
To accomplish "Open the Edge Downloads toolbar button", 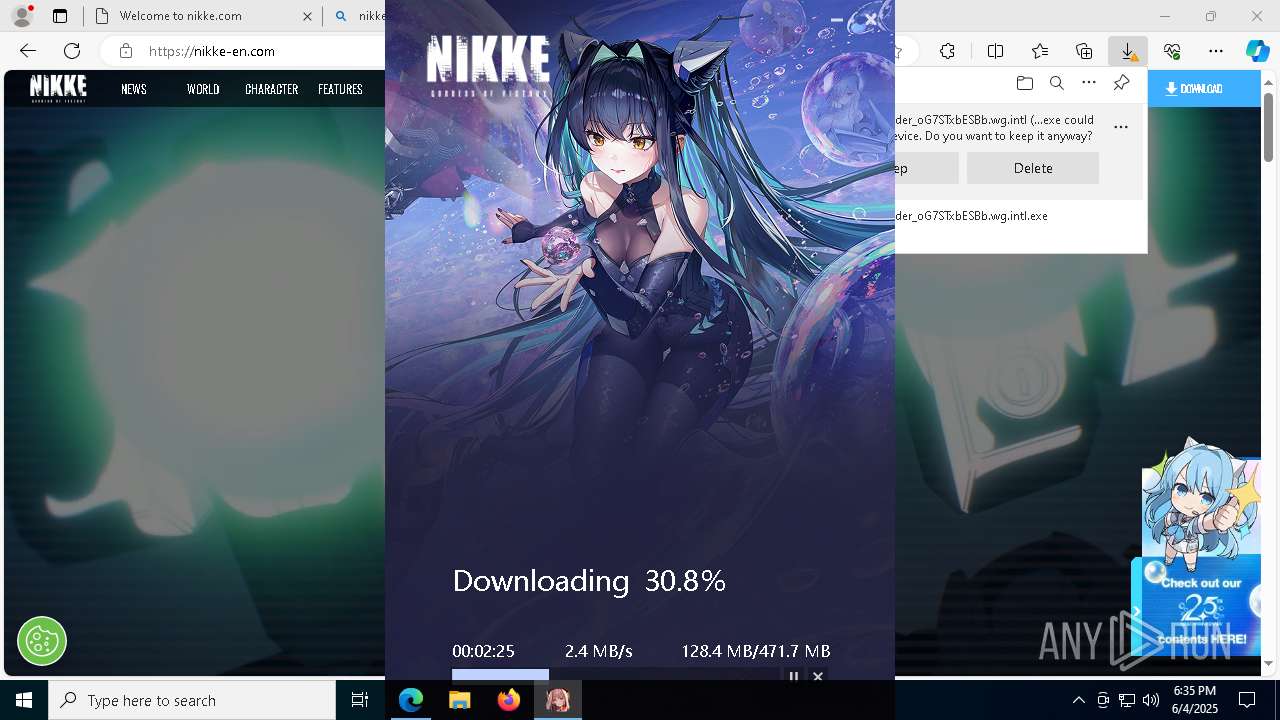I will pyautogui.click(x=1128, y=51).
